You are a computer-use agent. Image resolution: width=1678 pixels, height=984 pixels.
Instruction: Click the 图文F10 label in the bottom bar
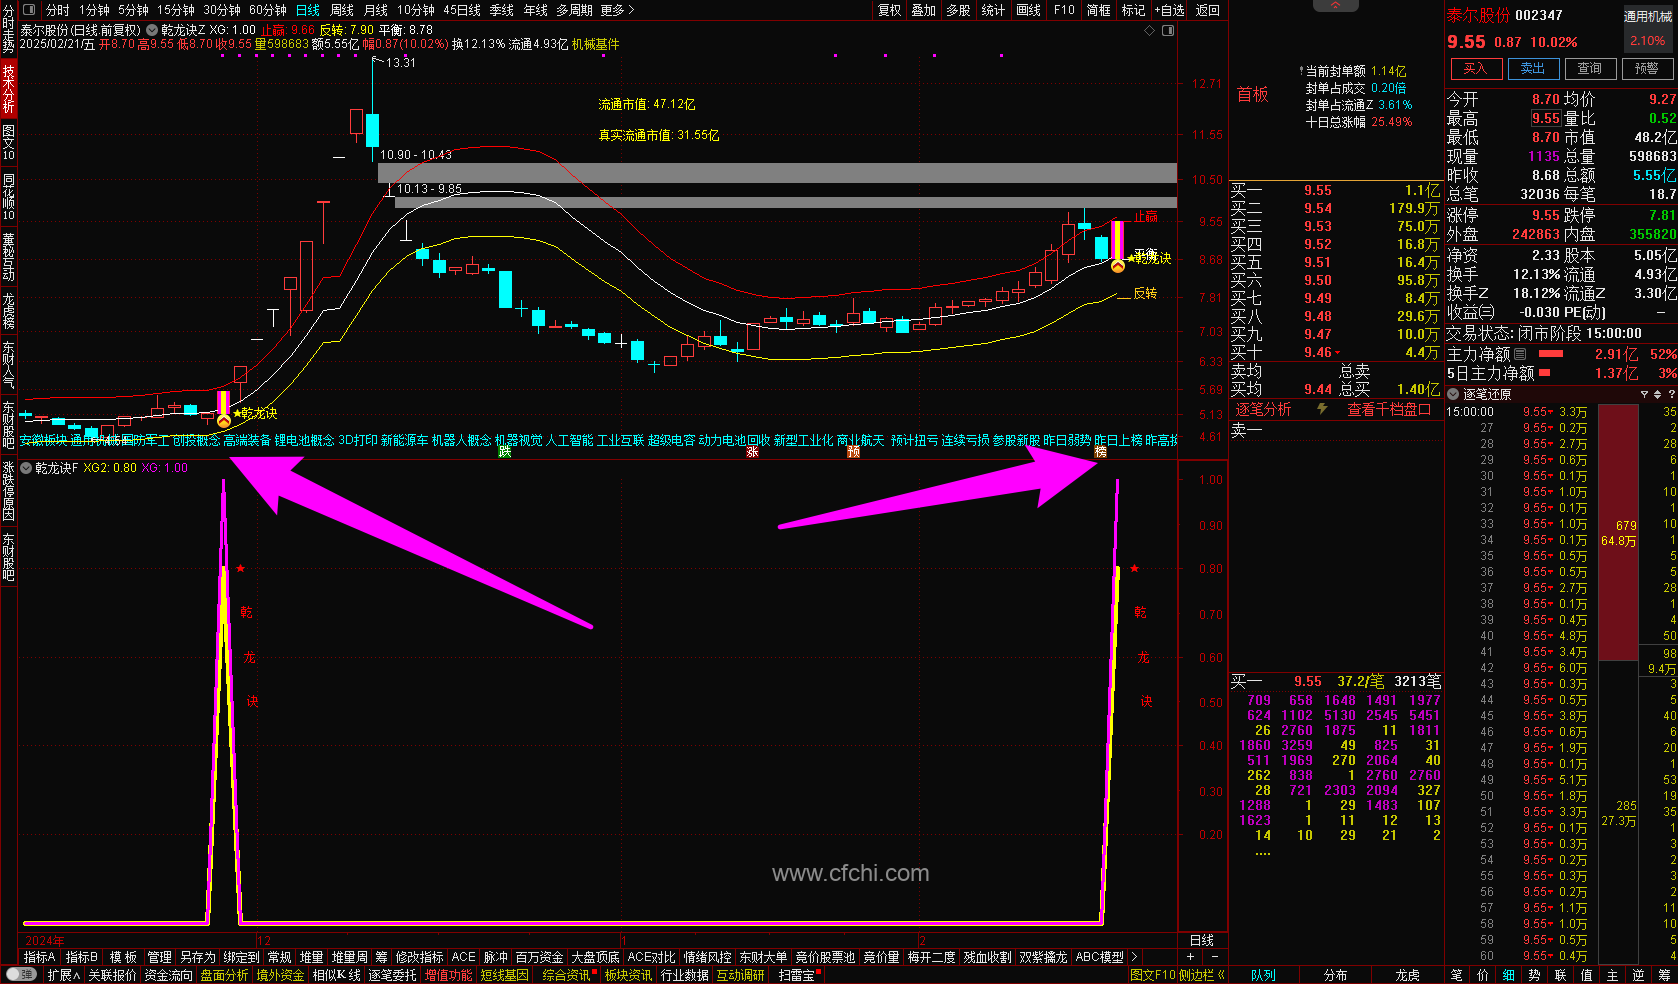[1152, 975]
